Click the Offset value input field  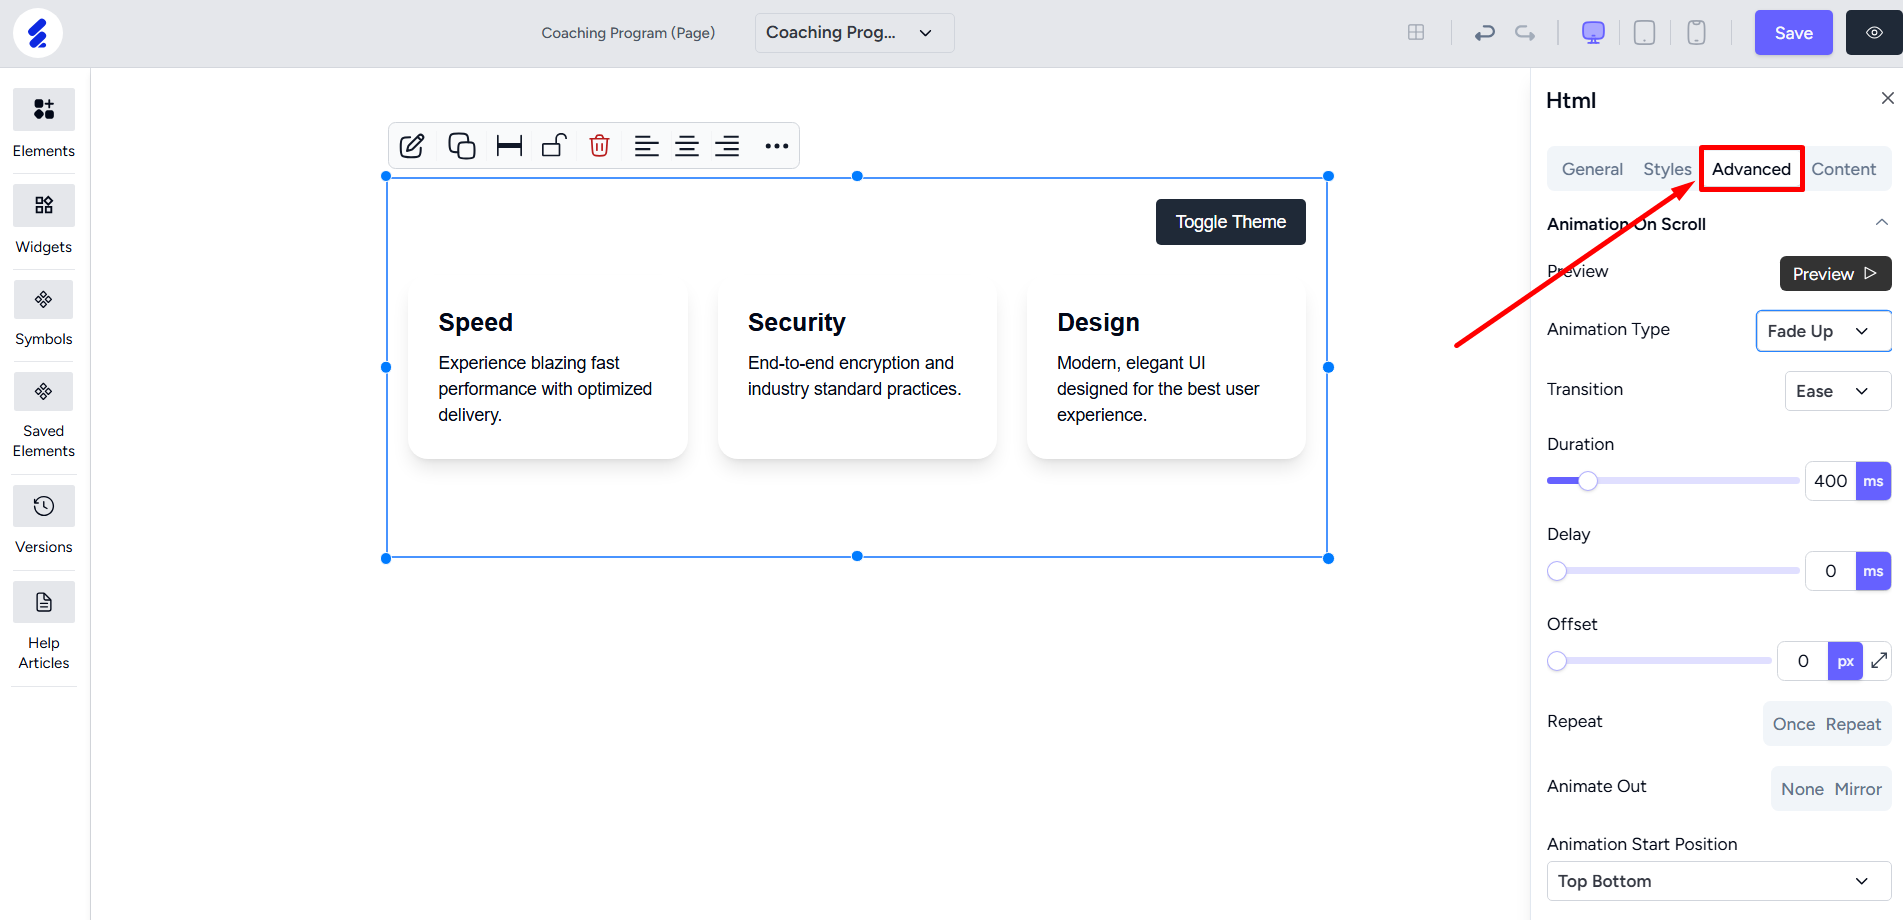pyautogui.click(x=1802, y=661)
